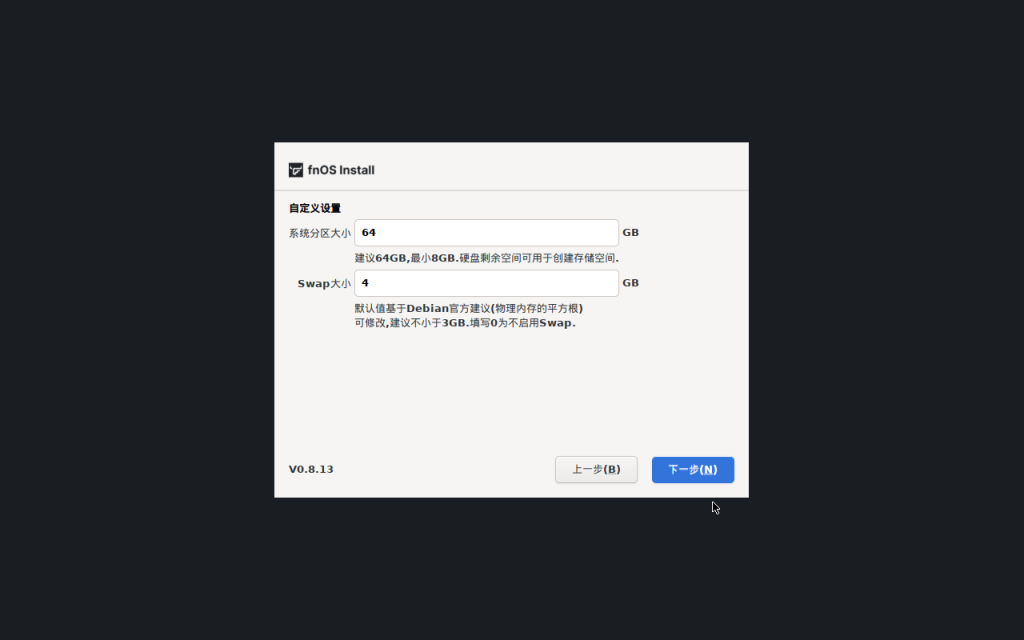This screenshot has width=1024, height=640.
Task: Click the 自定义设置 section heading
Action: tap(315, 208)
